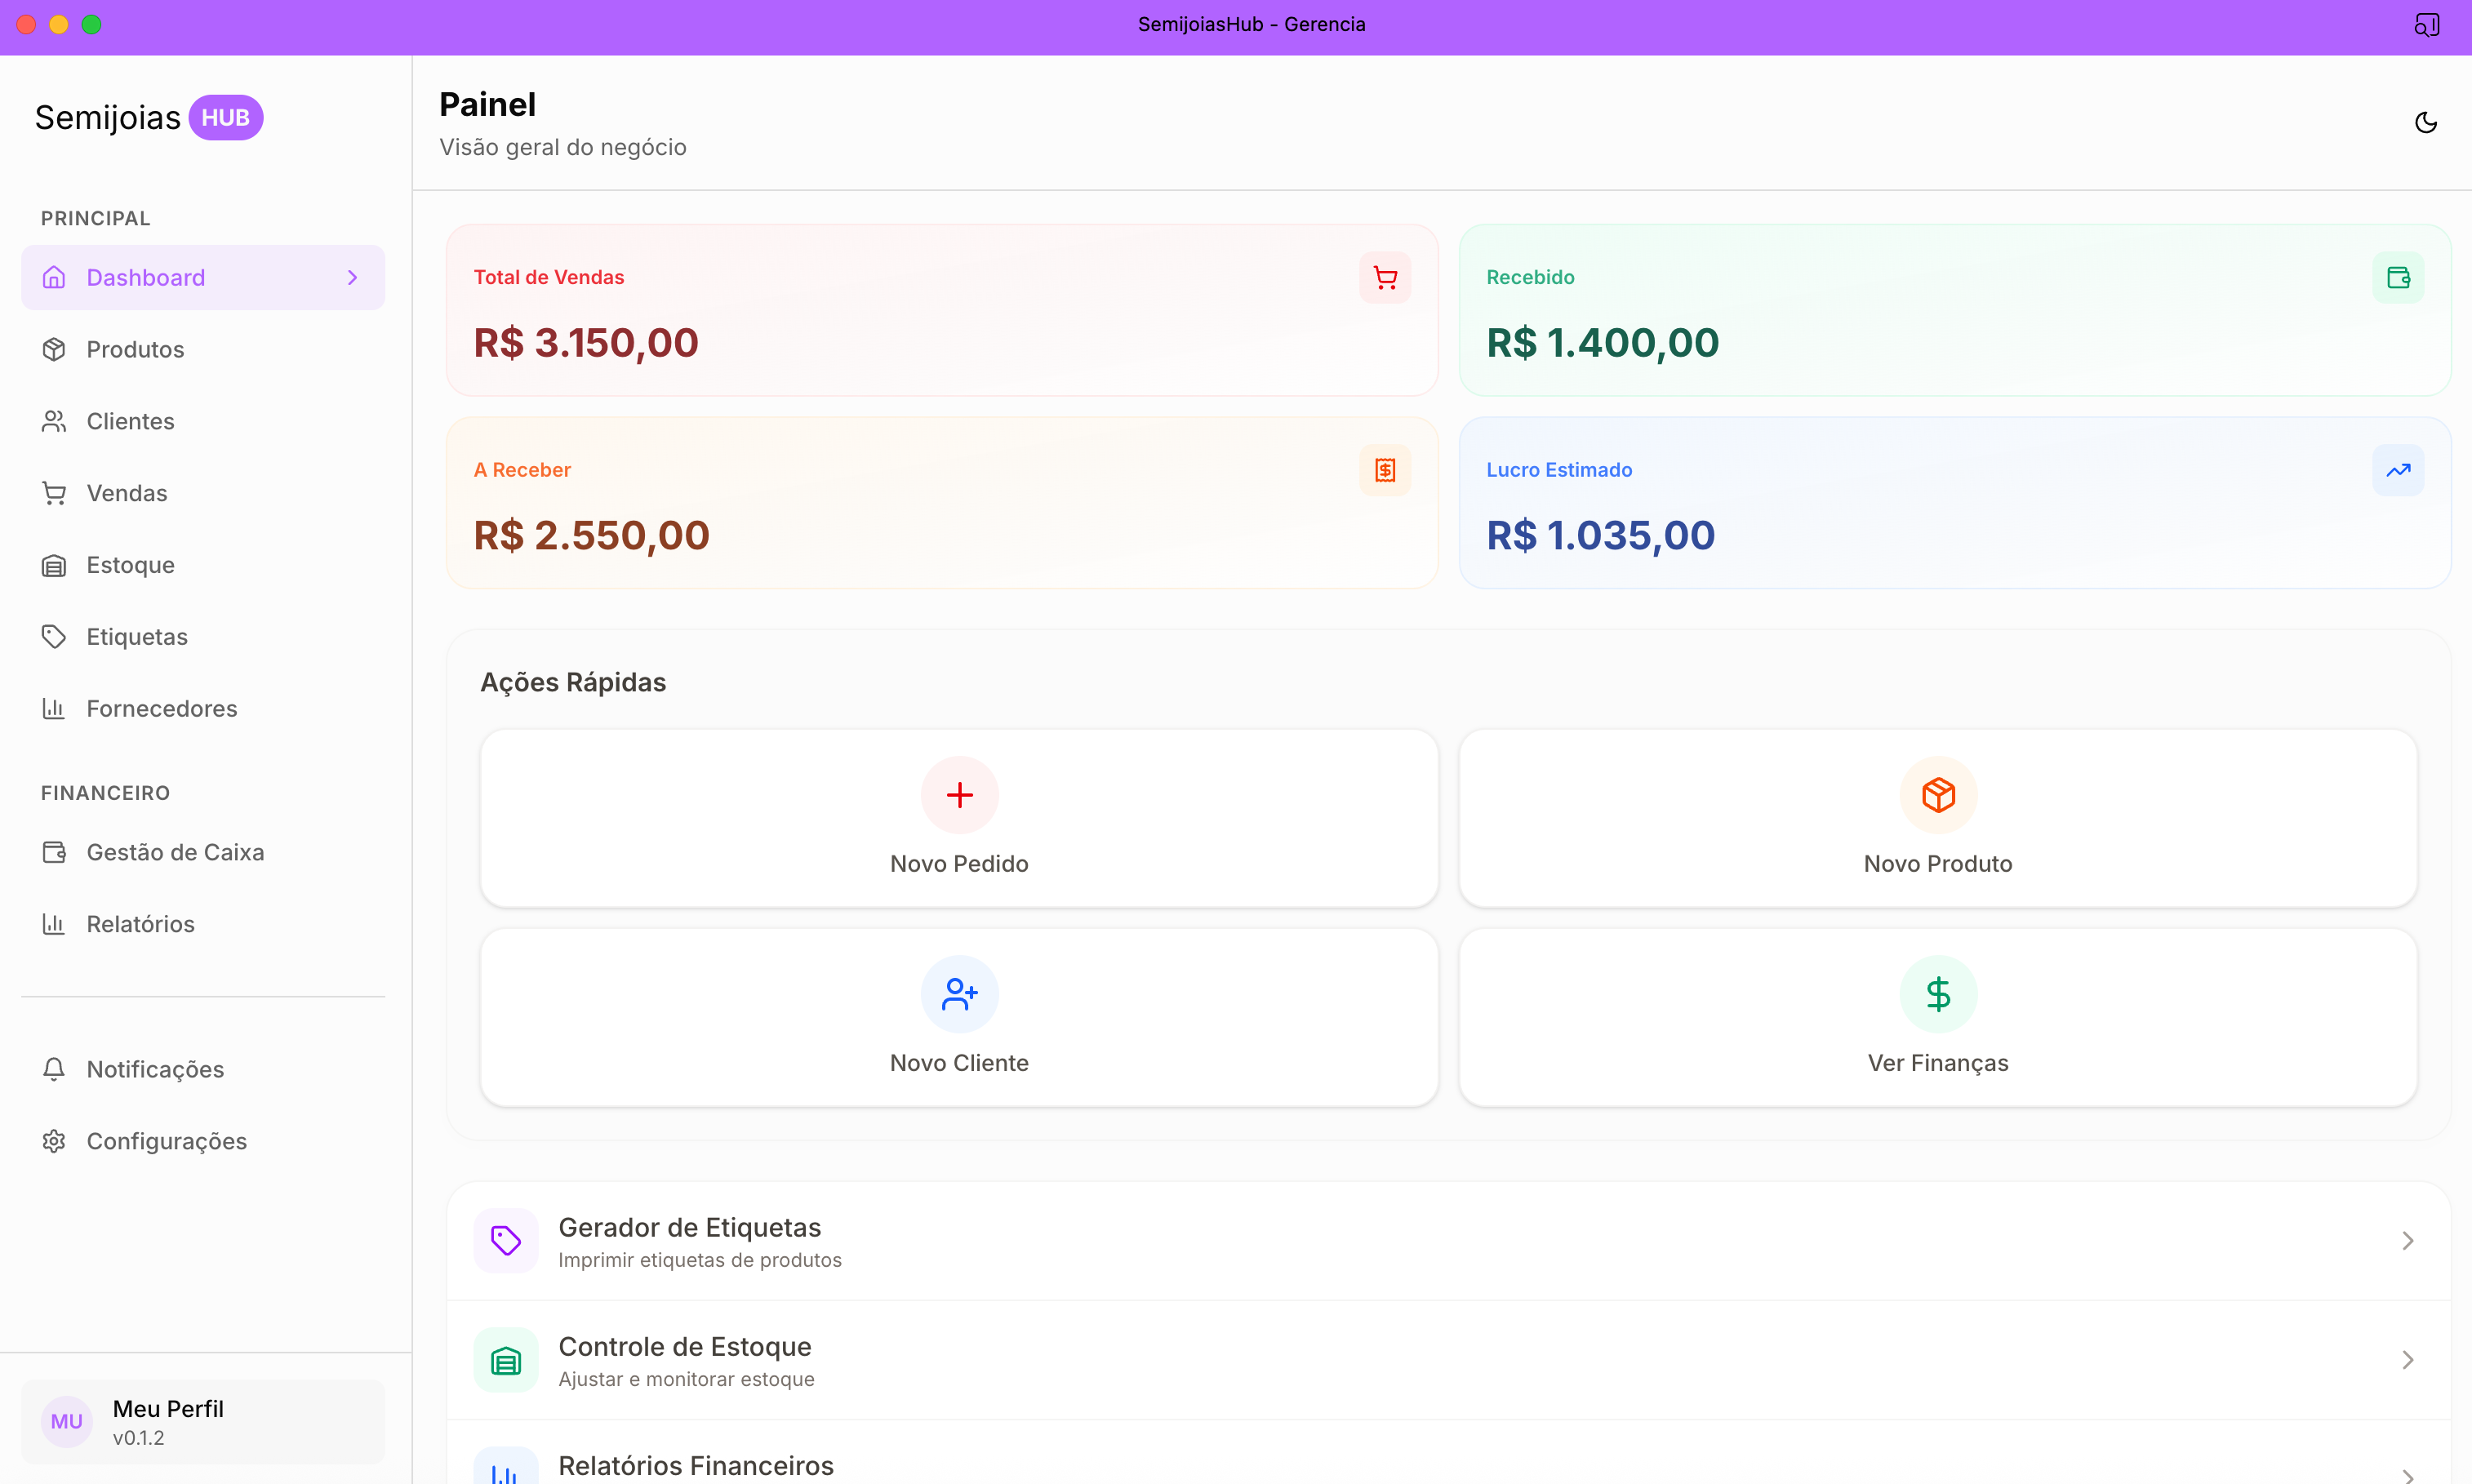Expand the Dashboard item chevron
This screenshot has height=1484, width=2472.
(352, 277)
